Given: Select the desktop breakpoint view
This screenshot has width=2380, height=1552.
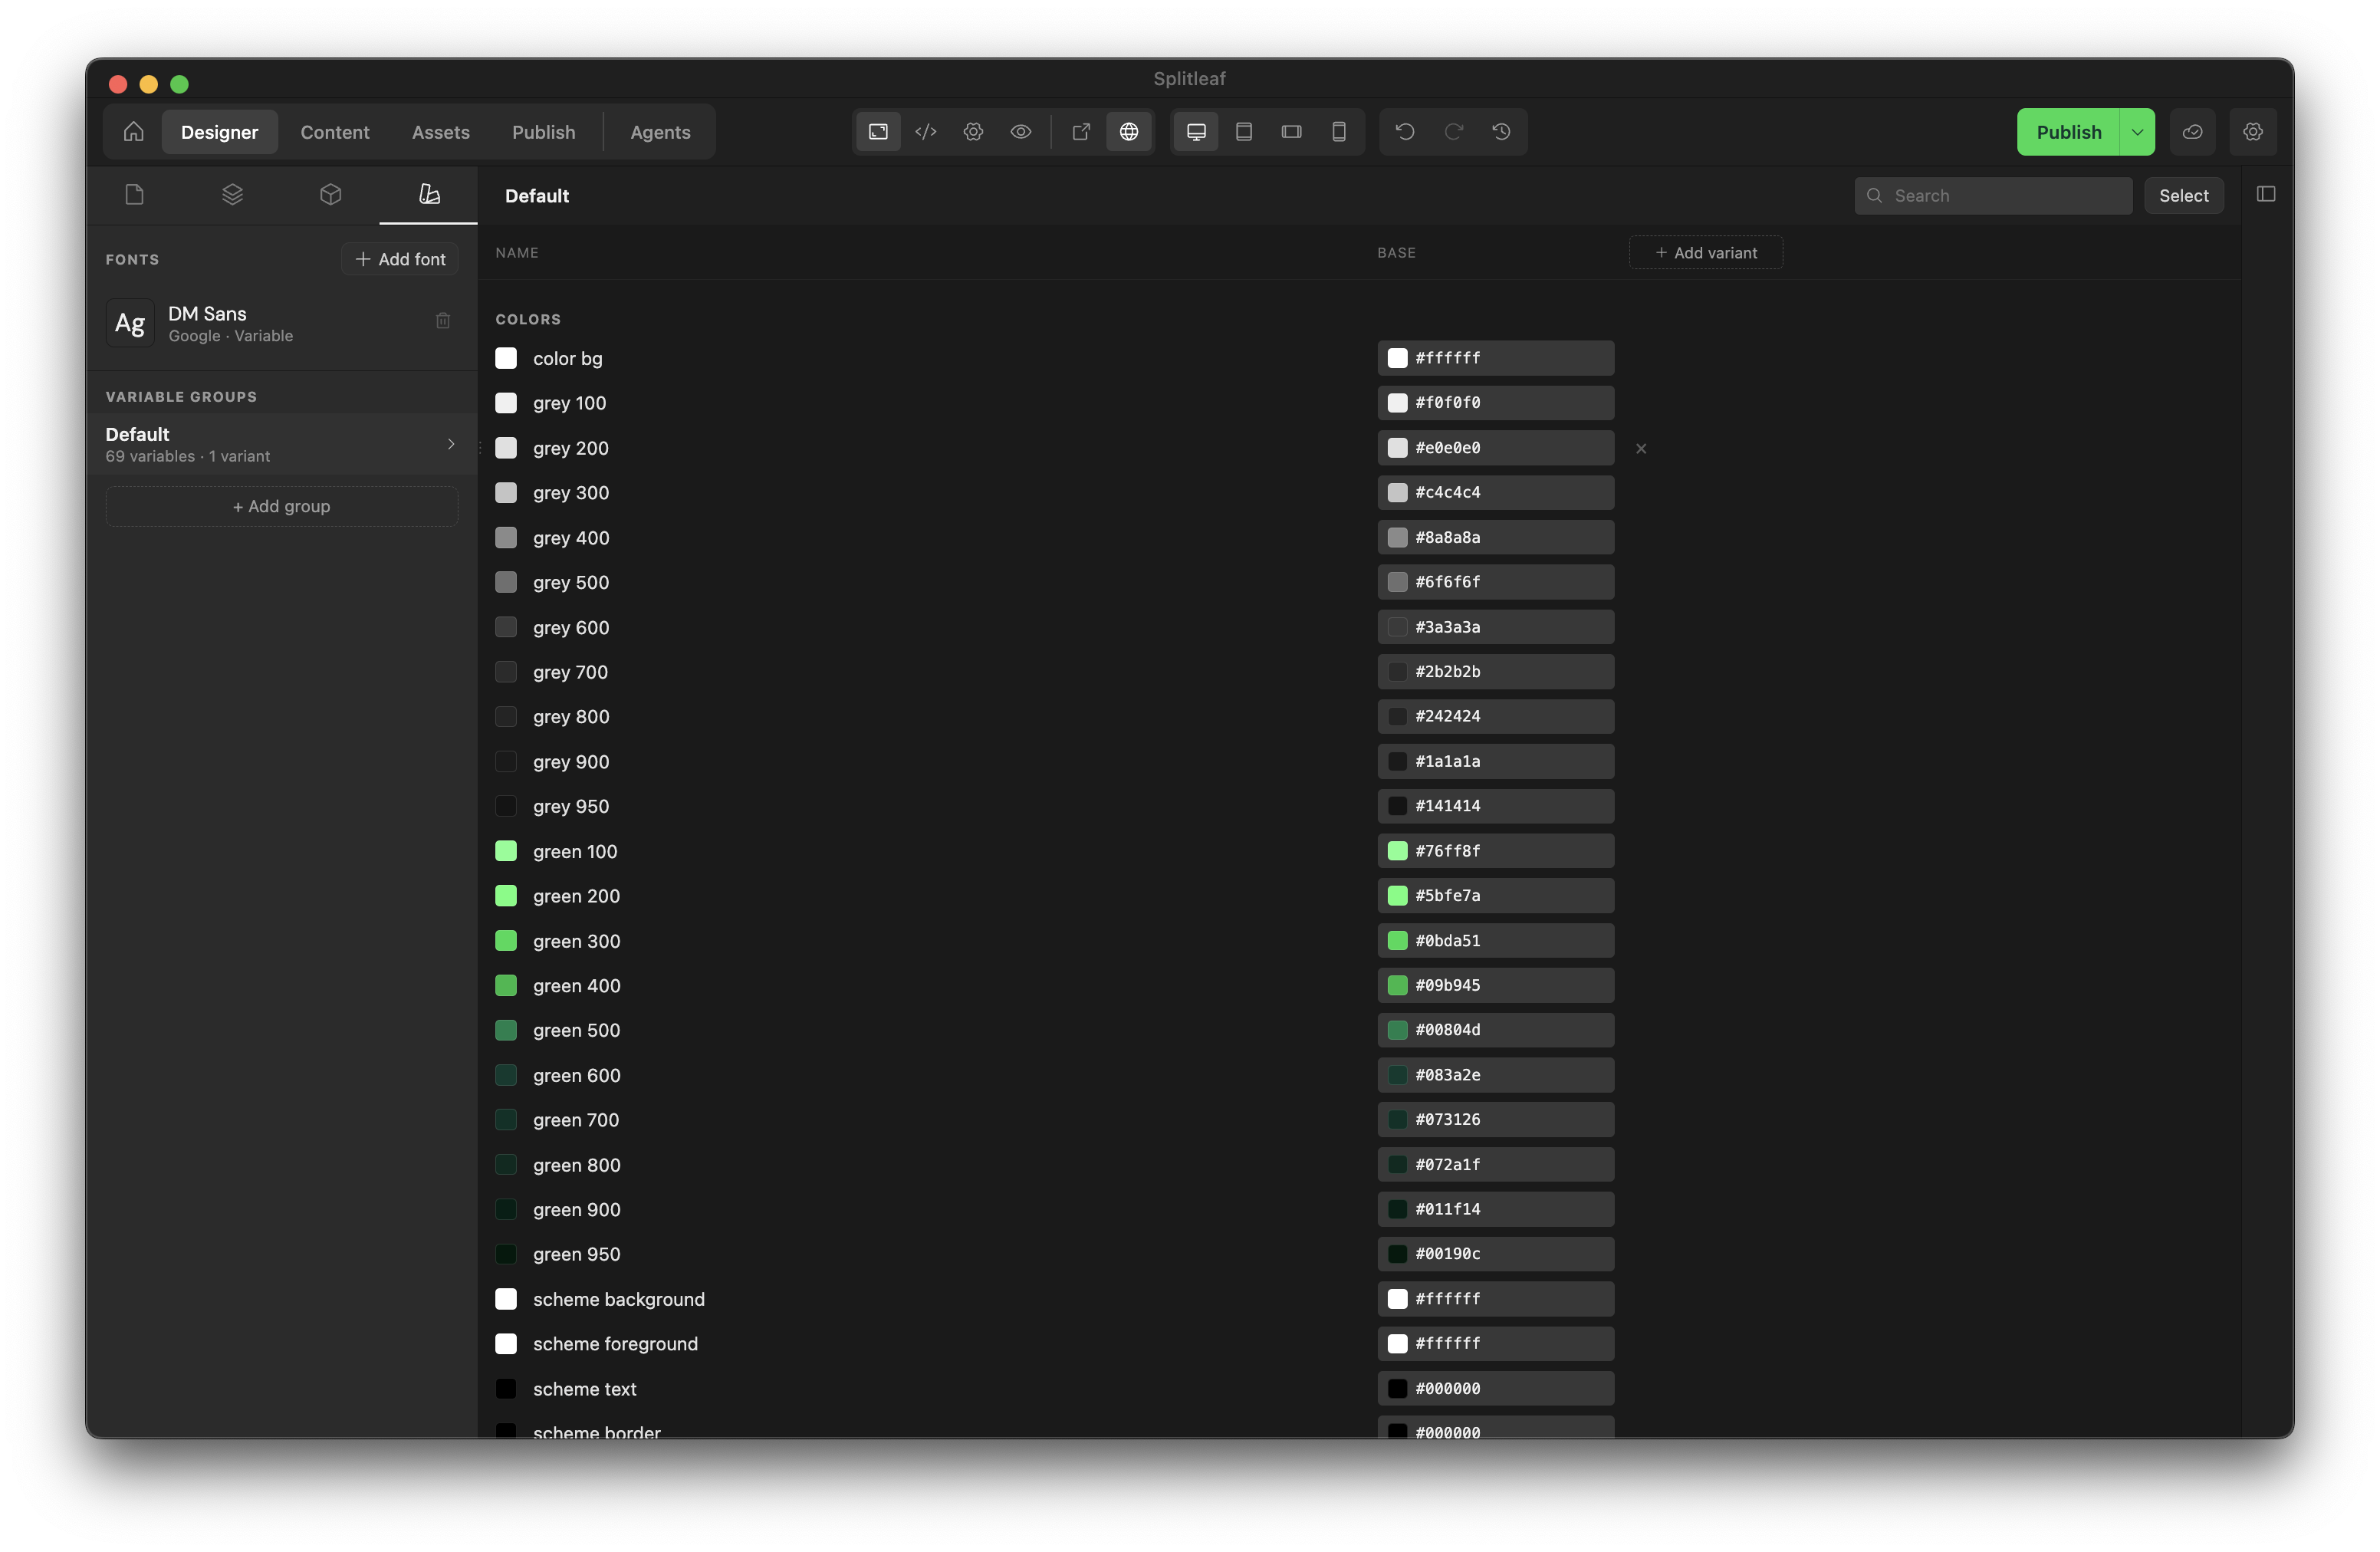Looking at the screenshot, I should tap(1196, 132).
